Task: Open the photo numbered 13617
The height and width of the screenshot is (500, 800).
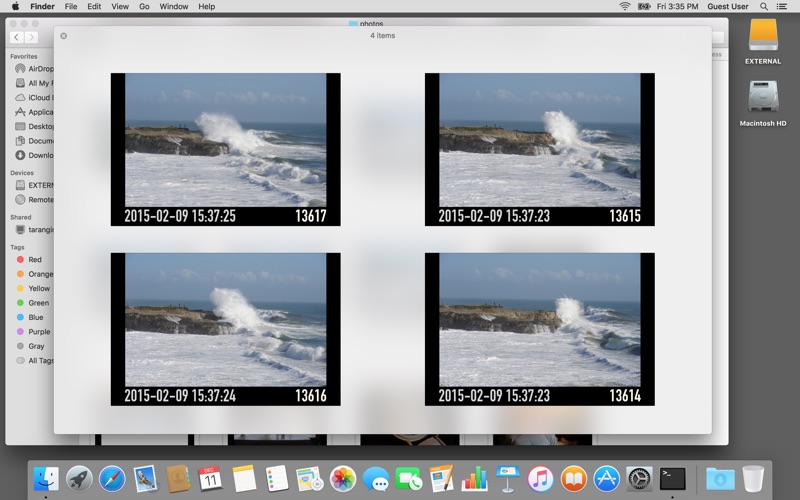Action: [225, 149]
